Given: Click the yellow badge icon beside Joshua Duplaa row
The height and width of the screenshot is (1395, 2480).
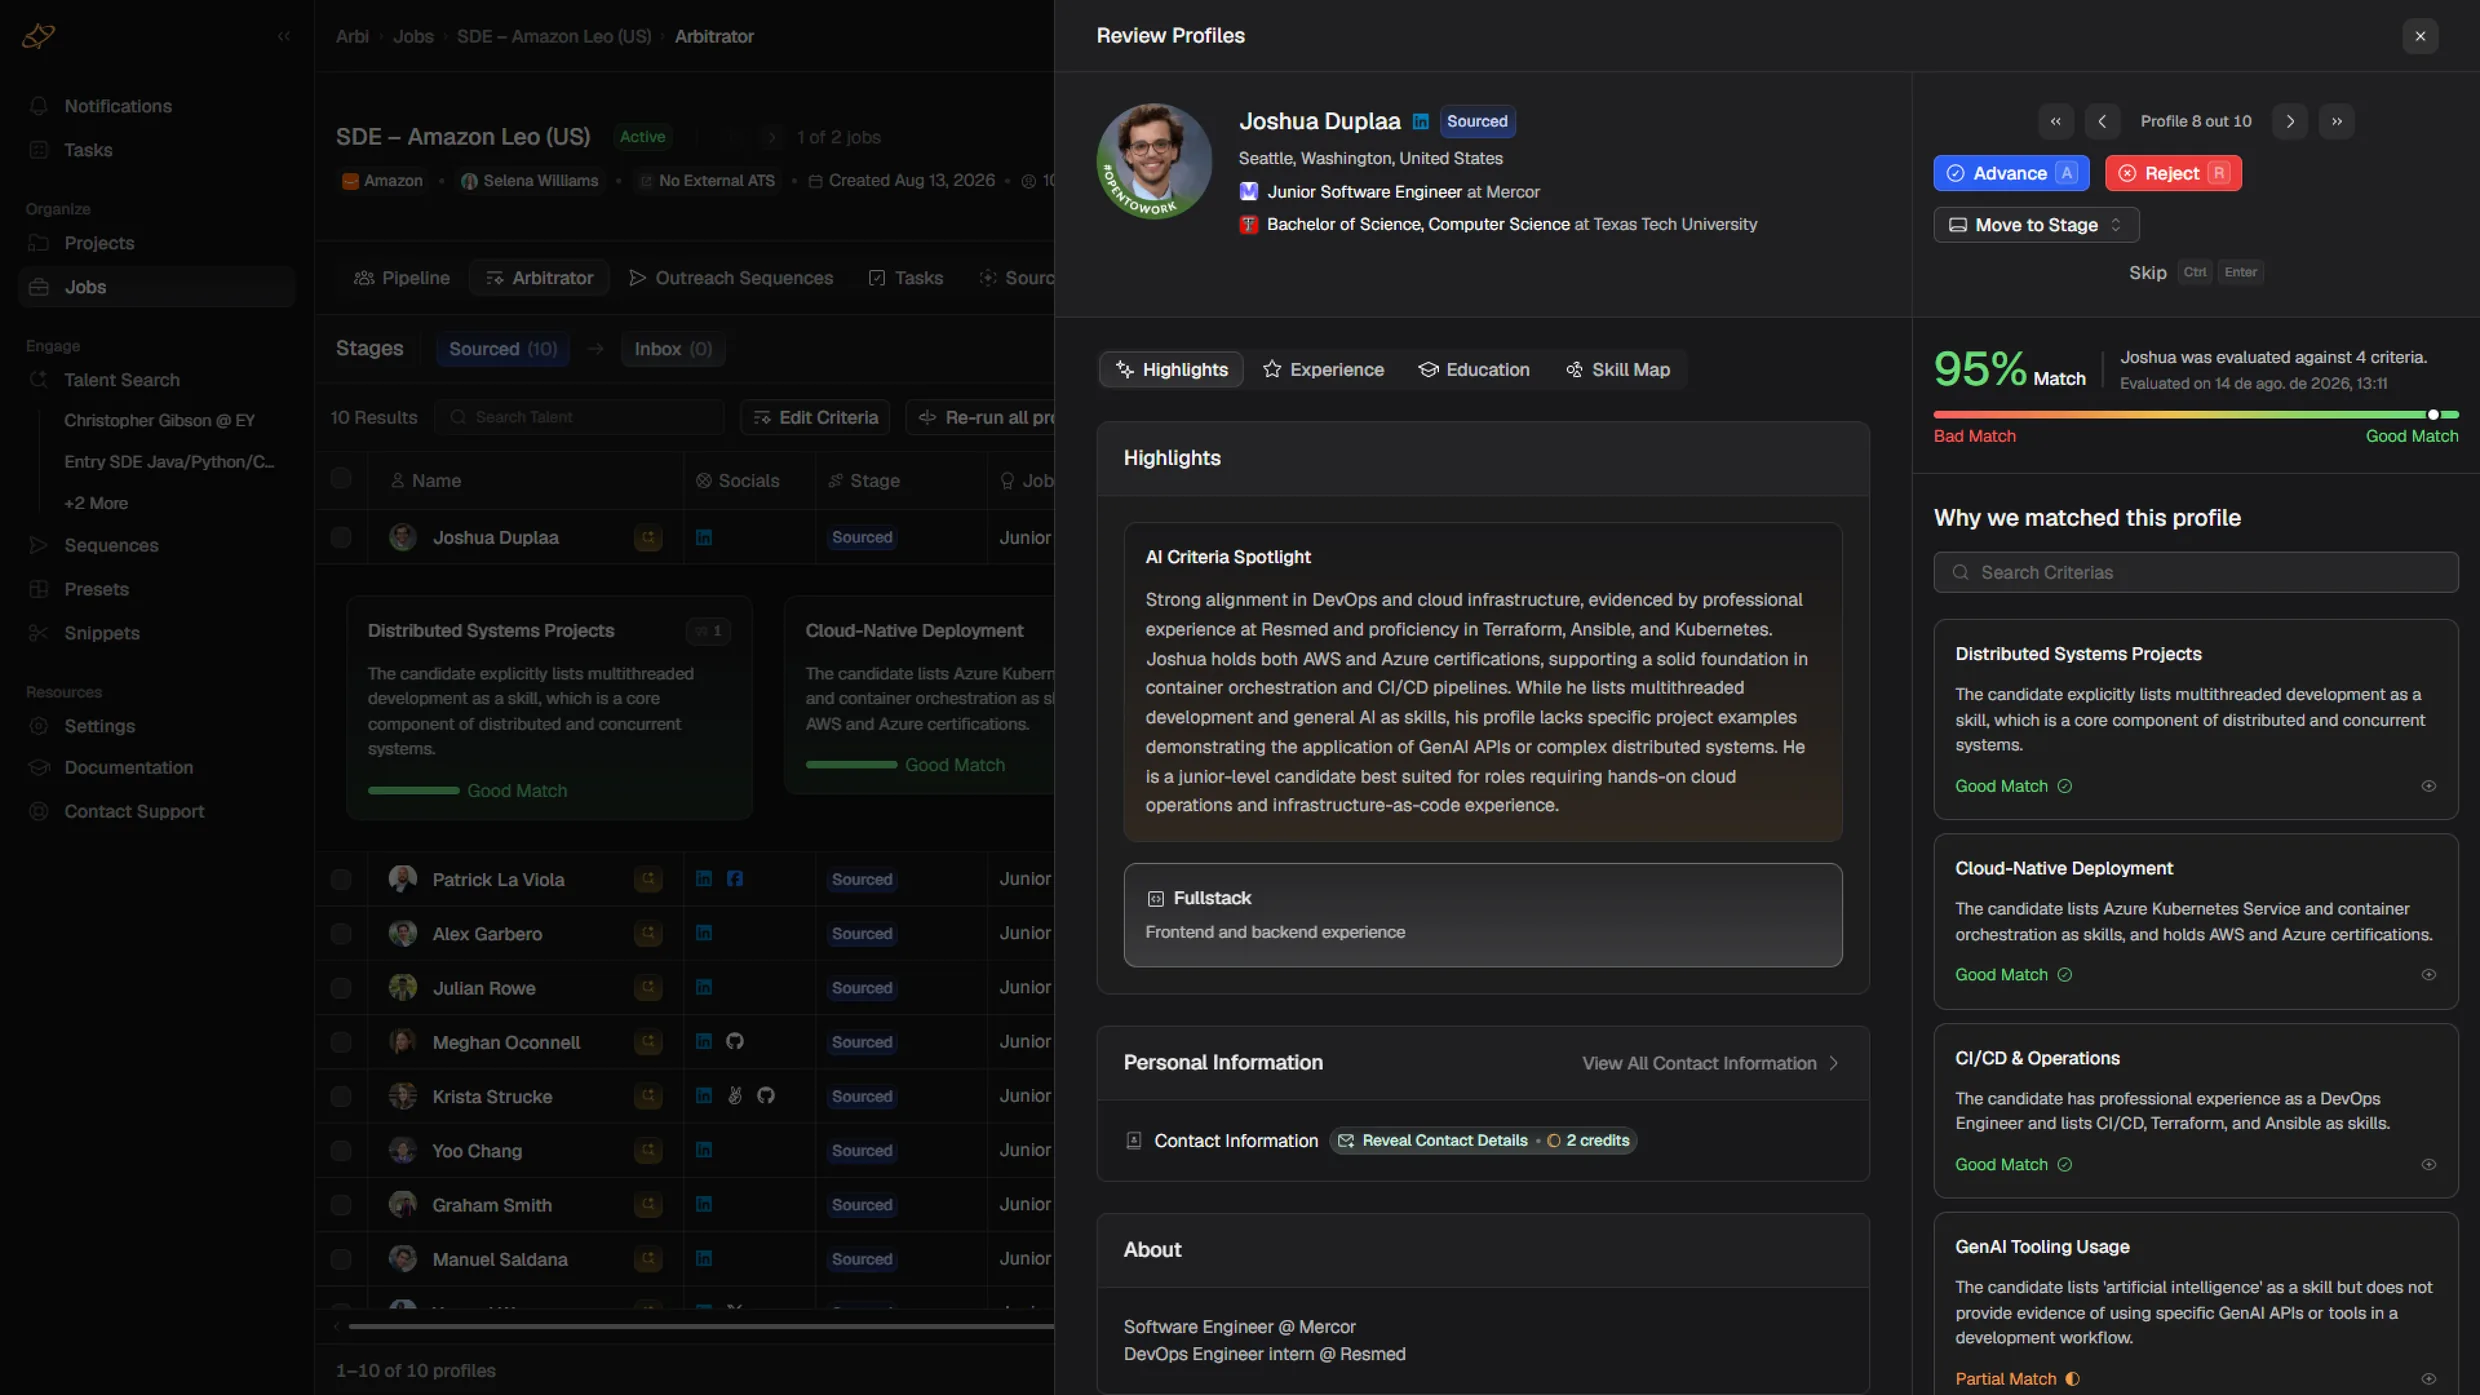Looking at the screenshot, I should tap(648, 537).
